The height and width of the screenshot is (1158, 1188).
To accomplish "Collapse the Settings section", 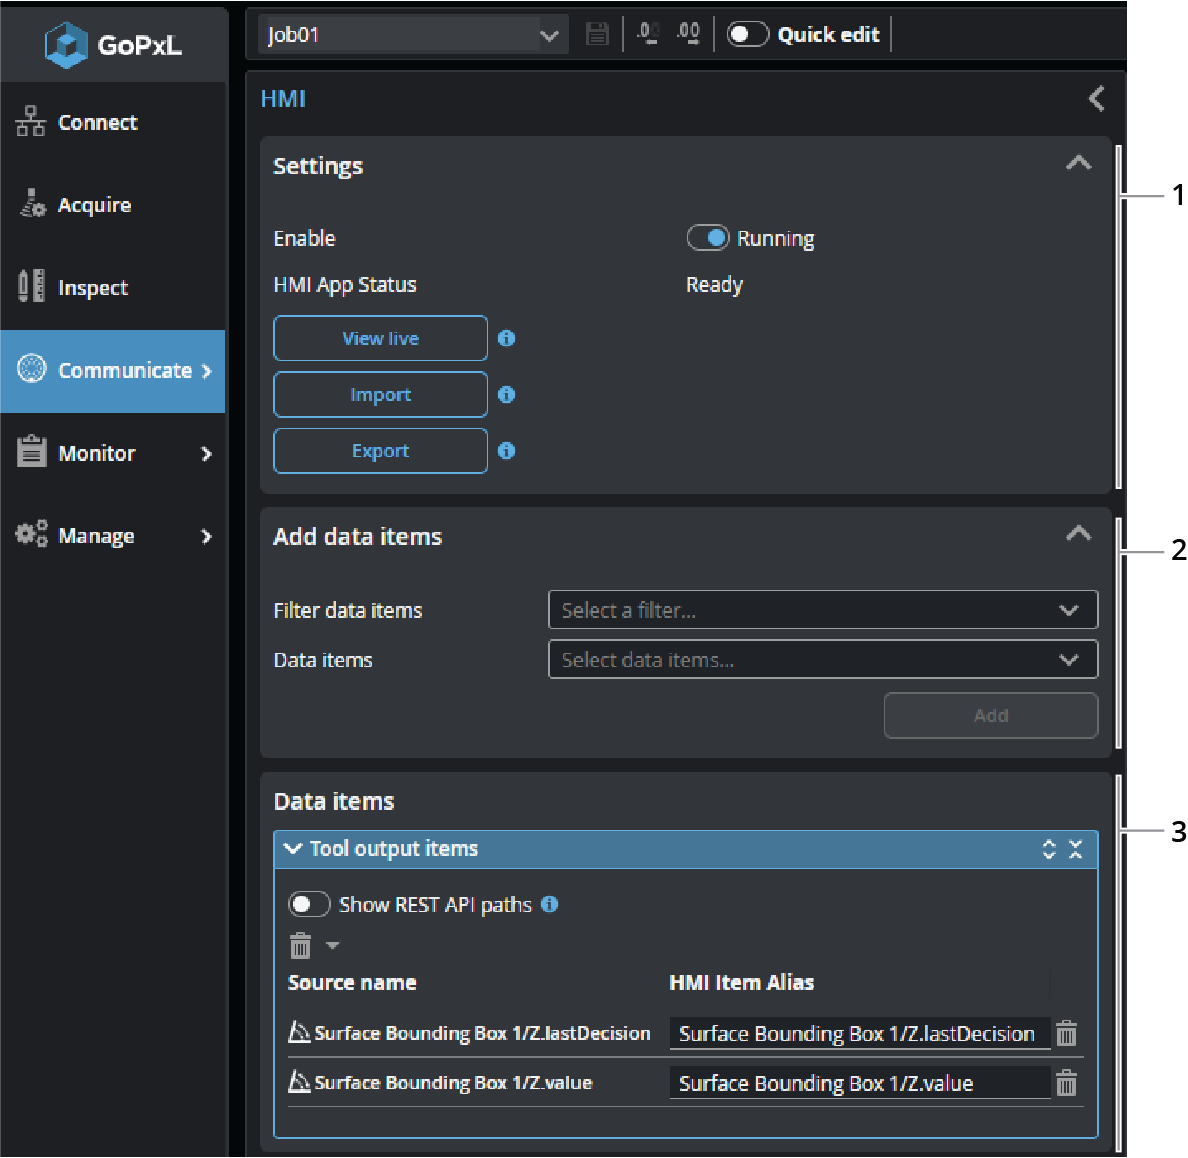I will 1078,164.
